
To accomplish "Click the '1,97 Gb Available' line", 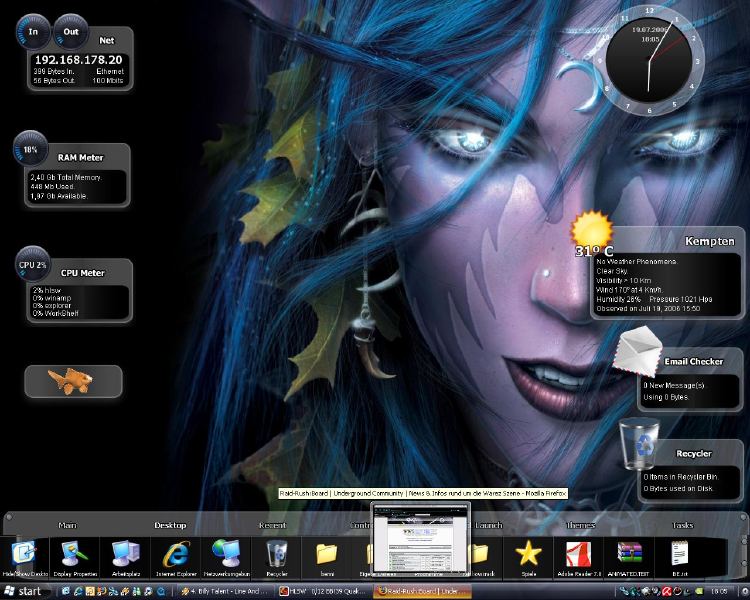I will click(58, 196).
